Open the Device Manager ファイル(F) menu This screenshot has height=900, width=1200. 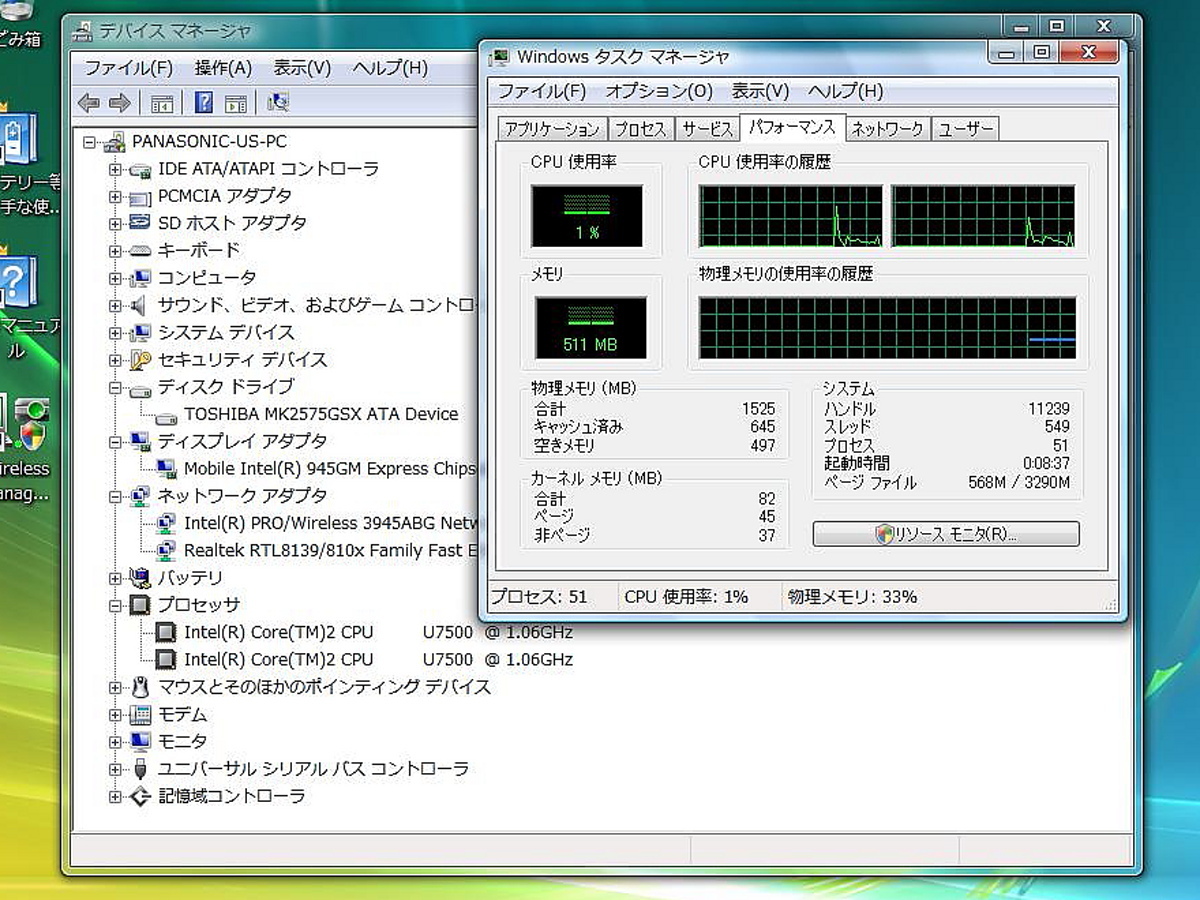click(x=128, y=68)
